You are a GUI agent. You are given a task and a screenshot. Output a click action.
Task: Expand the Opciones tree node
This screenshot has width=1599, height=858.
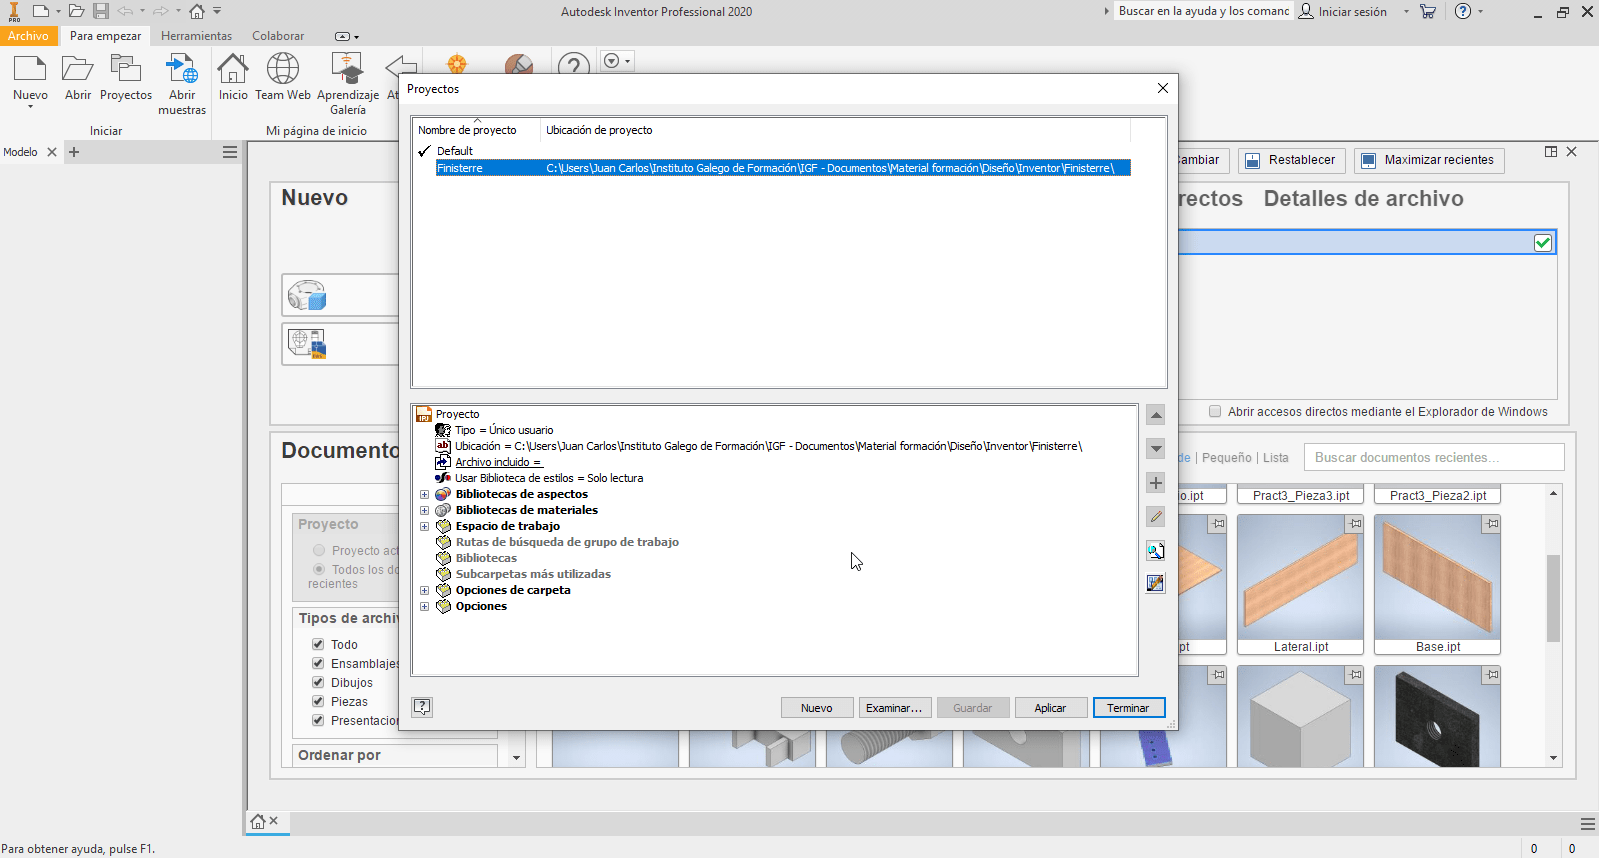[x=424, y=606]
